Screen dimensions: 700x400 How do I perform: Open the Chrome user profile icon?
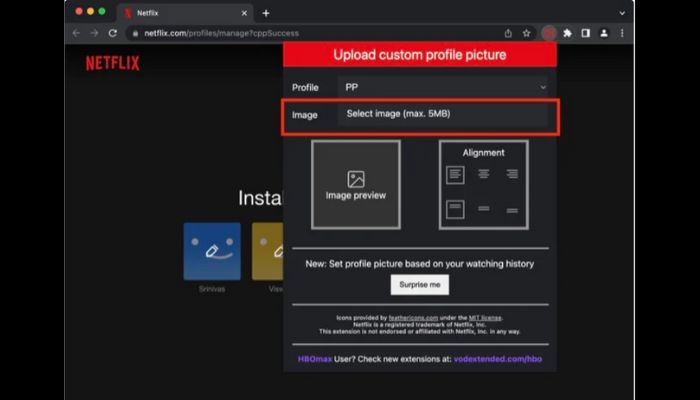tap(604, 33)
